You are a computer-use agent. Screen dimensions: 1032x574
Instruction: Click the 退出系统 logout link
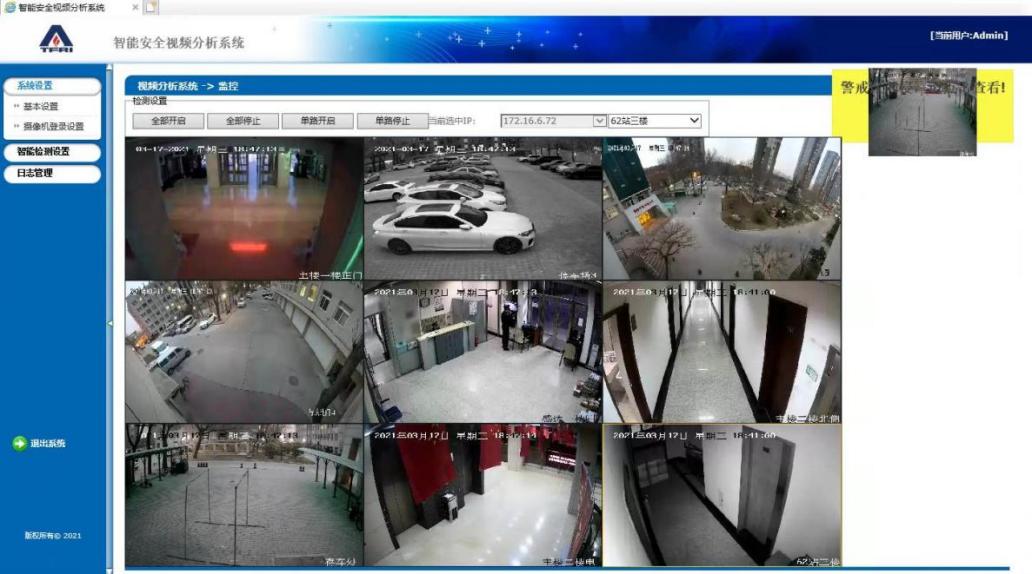click(x=48, y=443)
